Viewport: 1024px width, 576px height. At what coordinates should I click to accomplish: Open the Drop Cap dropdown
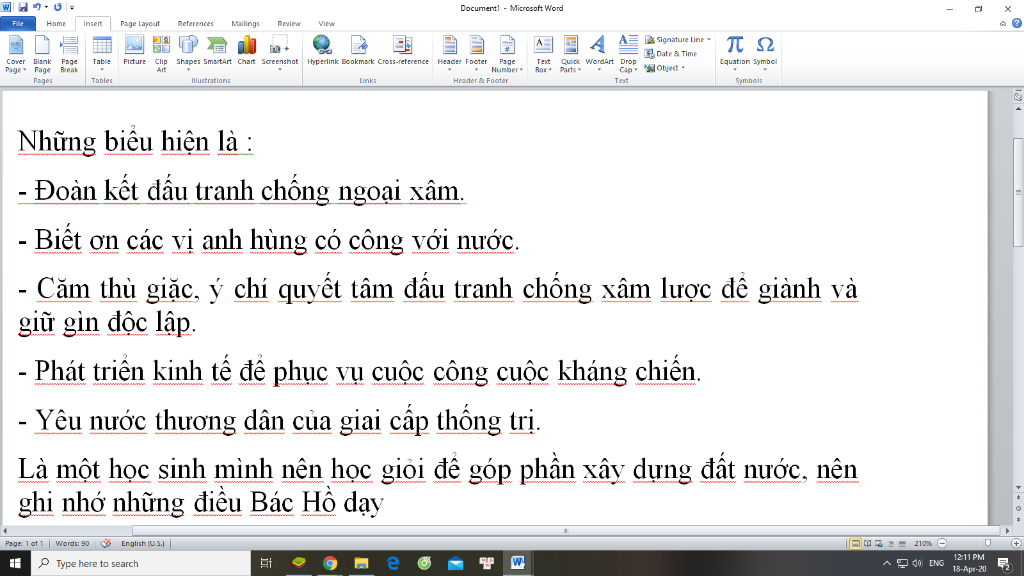[628, 54]
